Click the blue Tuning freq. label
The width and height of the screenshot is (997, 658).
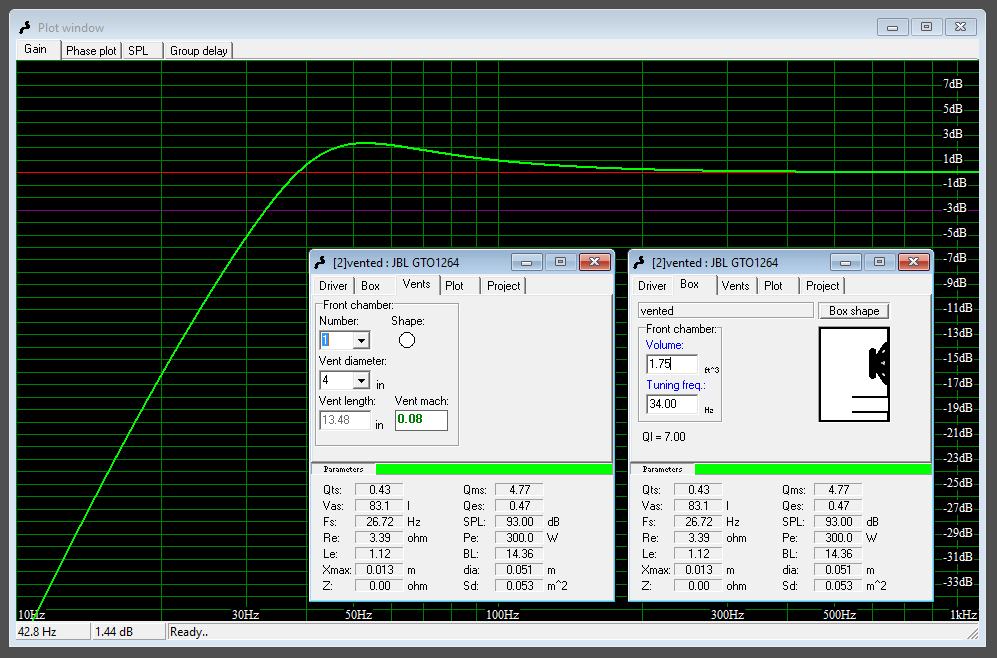pos(676,385)
